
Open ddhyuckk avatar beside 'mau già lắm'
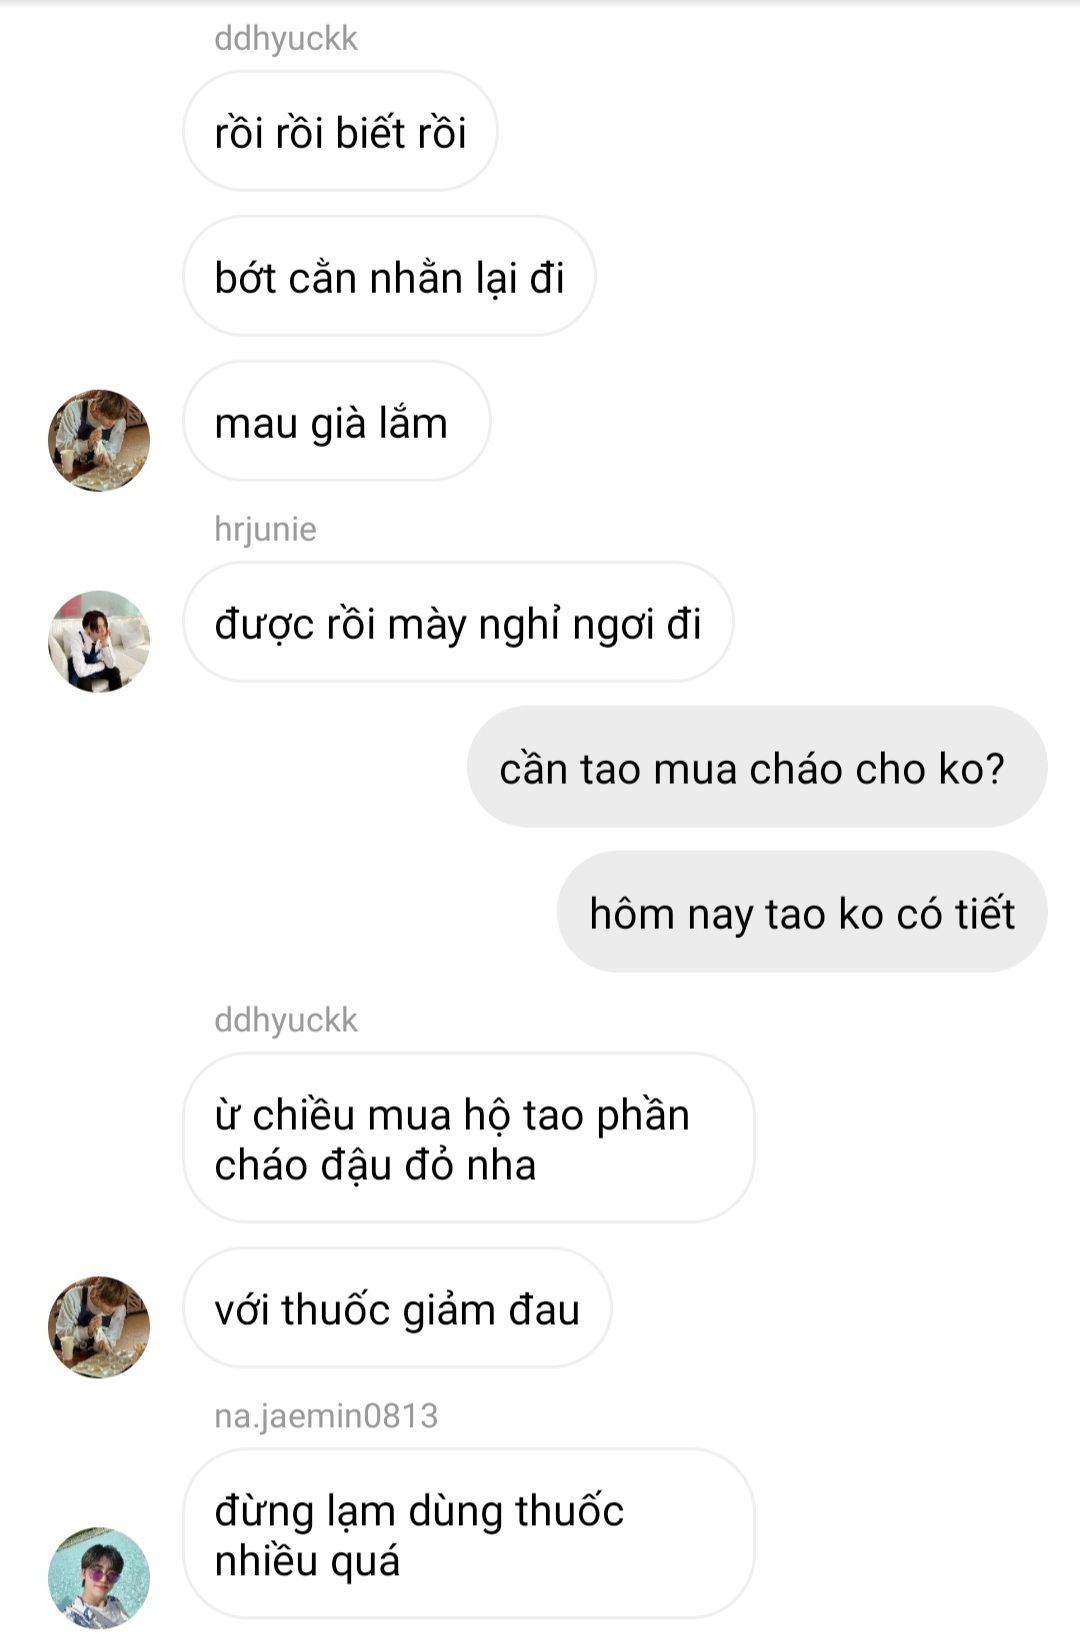99,440
